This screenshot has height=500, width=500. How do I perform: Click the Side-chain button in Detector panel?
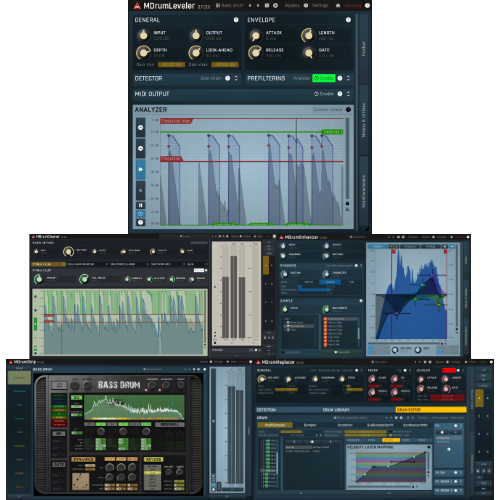point(211,78)
